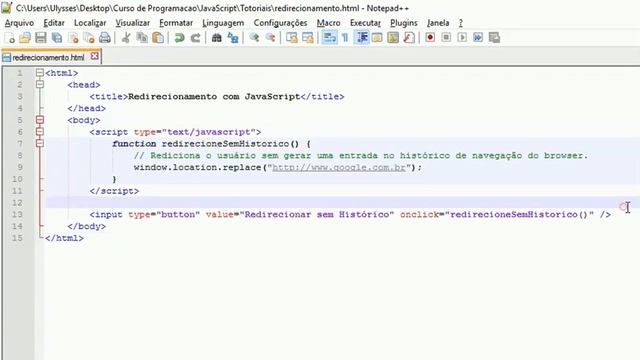Click the Open file folder icon
Screen dimensions: 640x360
pos(25,38)
